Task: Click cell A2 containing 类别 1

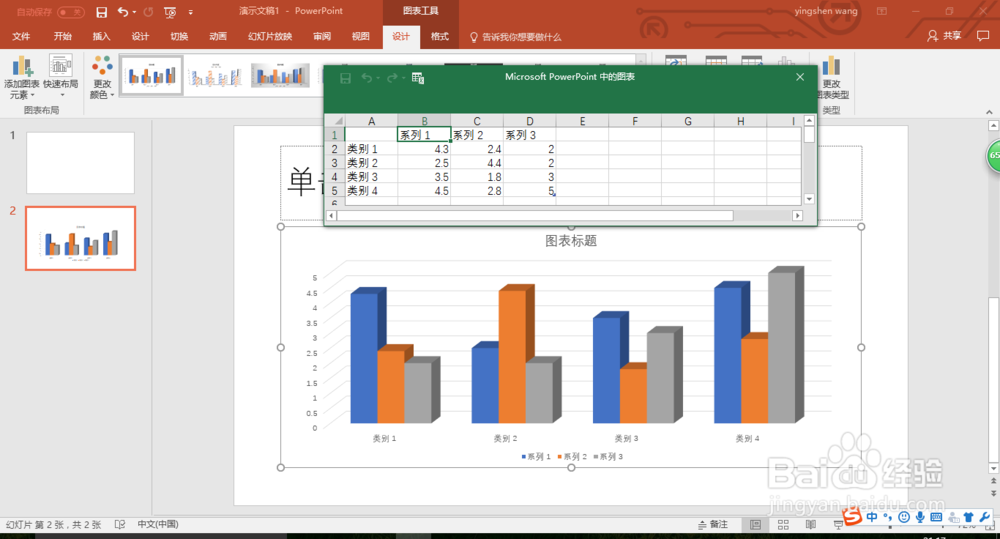Action: (371, 149)
